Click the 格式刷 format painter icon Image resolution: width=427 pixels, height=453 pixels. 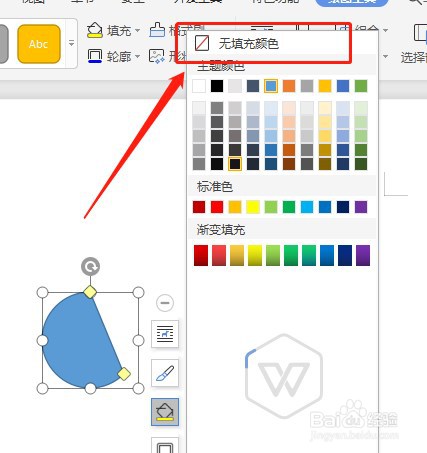tap(157, 30)
